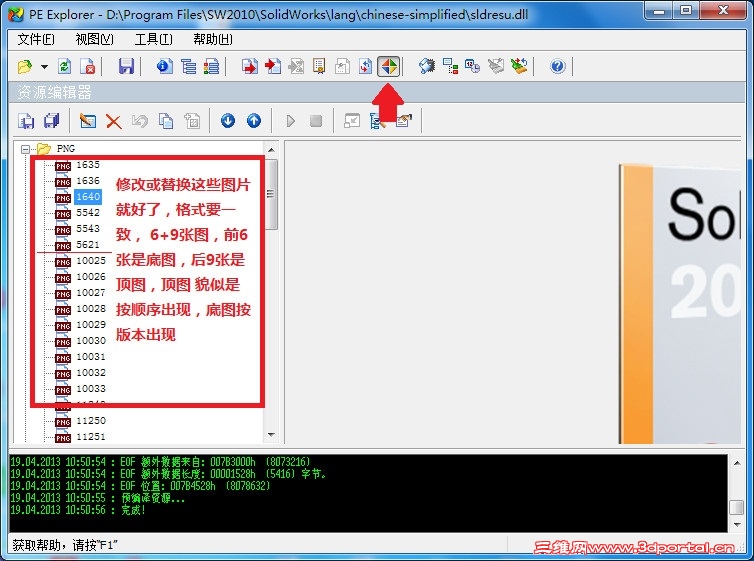
Task: View digital signature certificate icon
Action: [319, 66]
